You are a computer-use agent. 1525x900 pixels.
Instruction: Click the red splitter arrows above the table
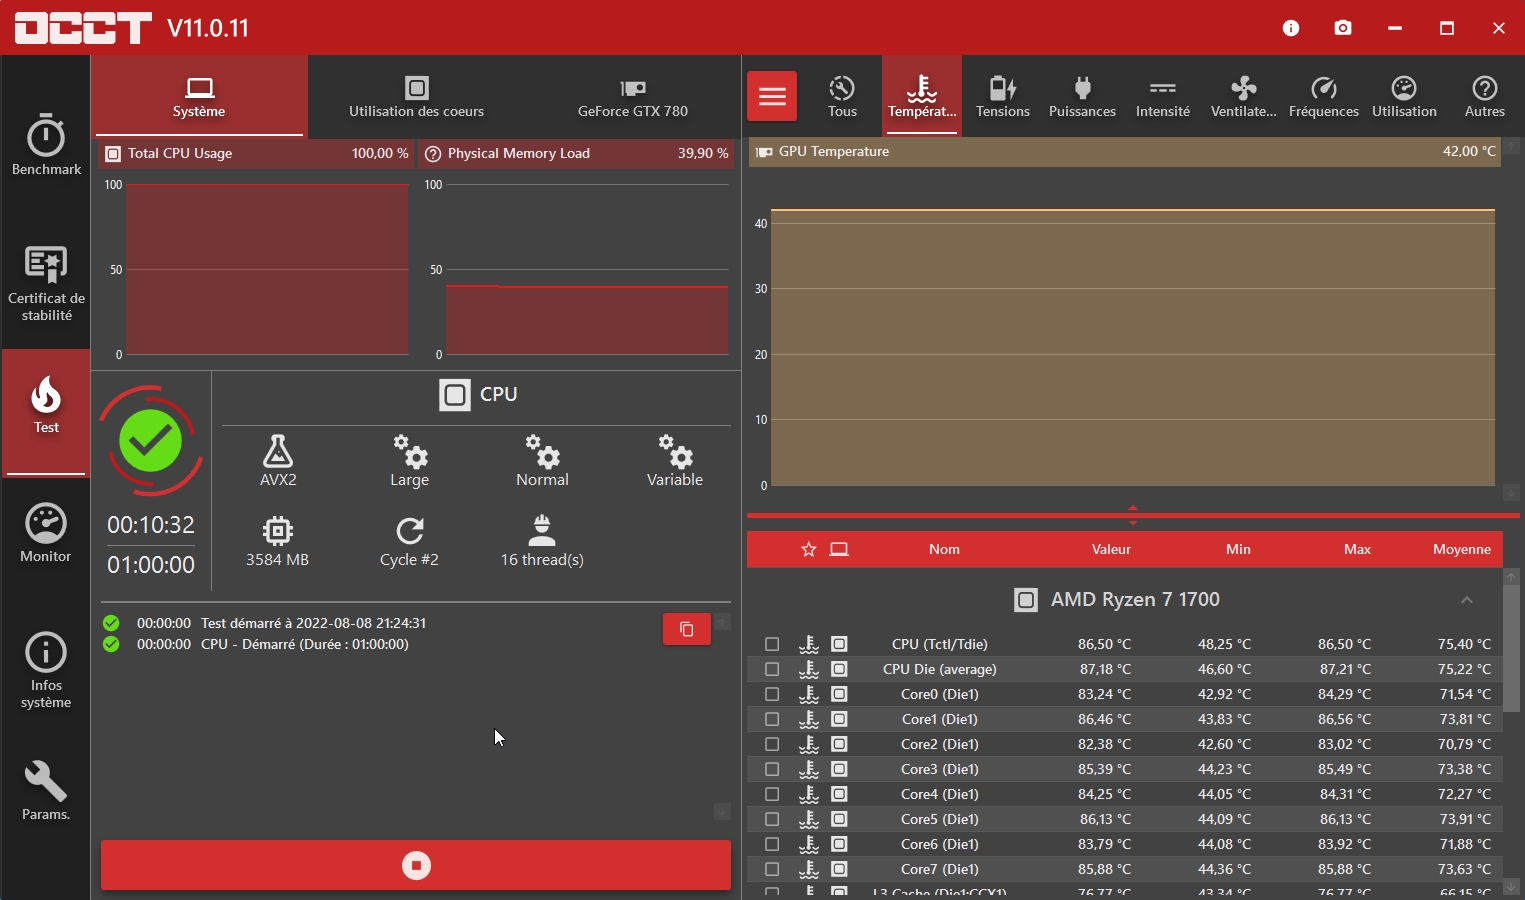point(1133,515)
